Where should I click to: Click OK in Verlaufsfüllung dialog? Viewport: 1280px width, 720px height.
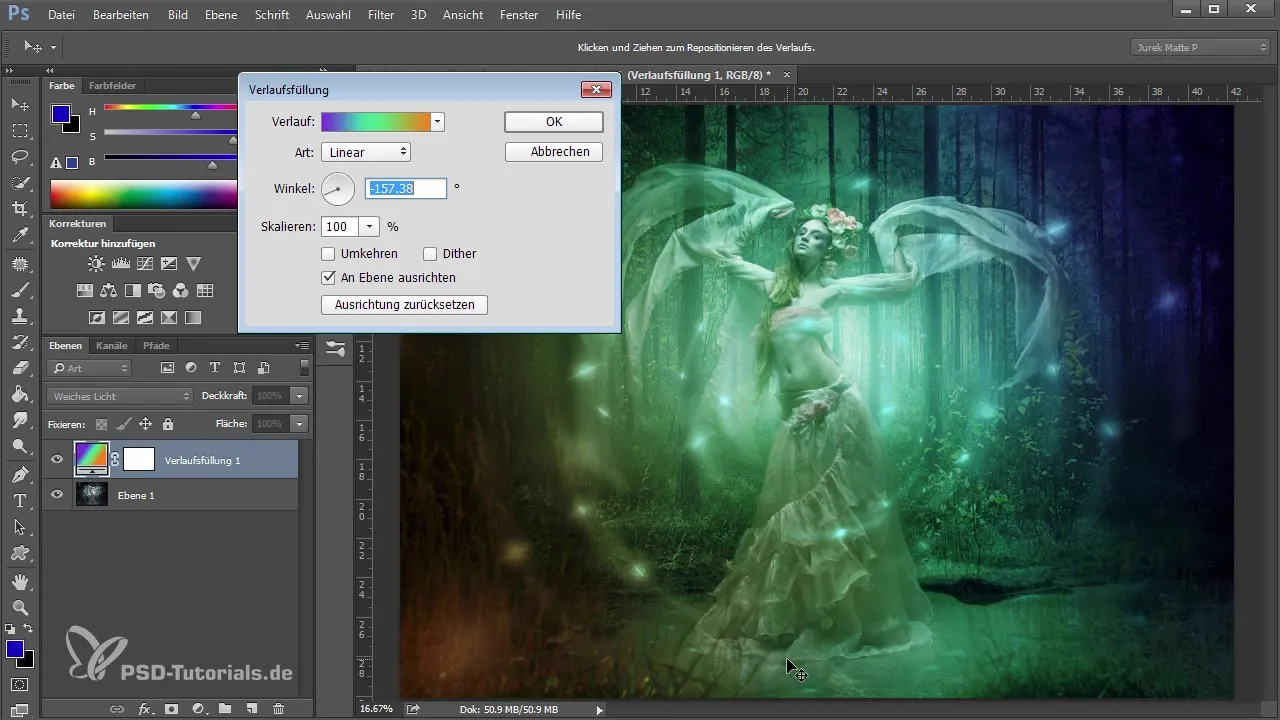[x=554, y=122]
